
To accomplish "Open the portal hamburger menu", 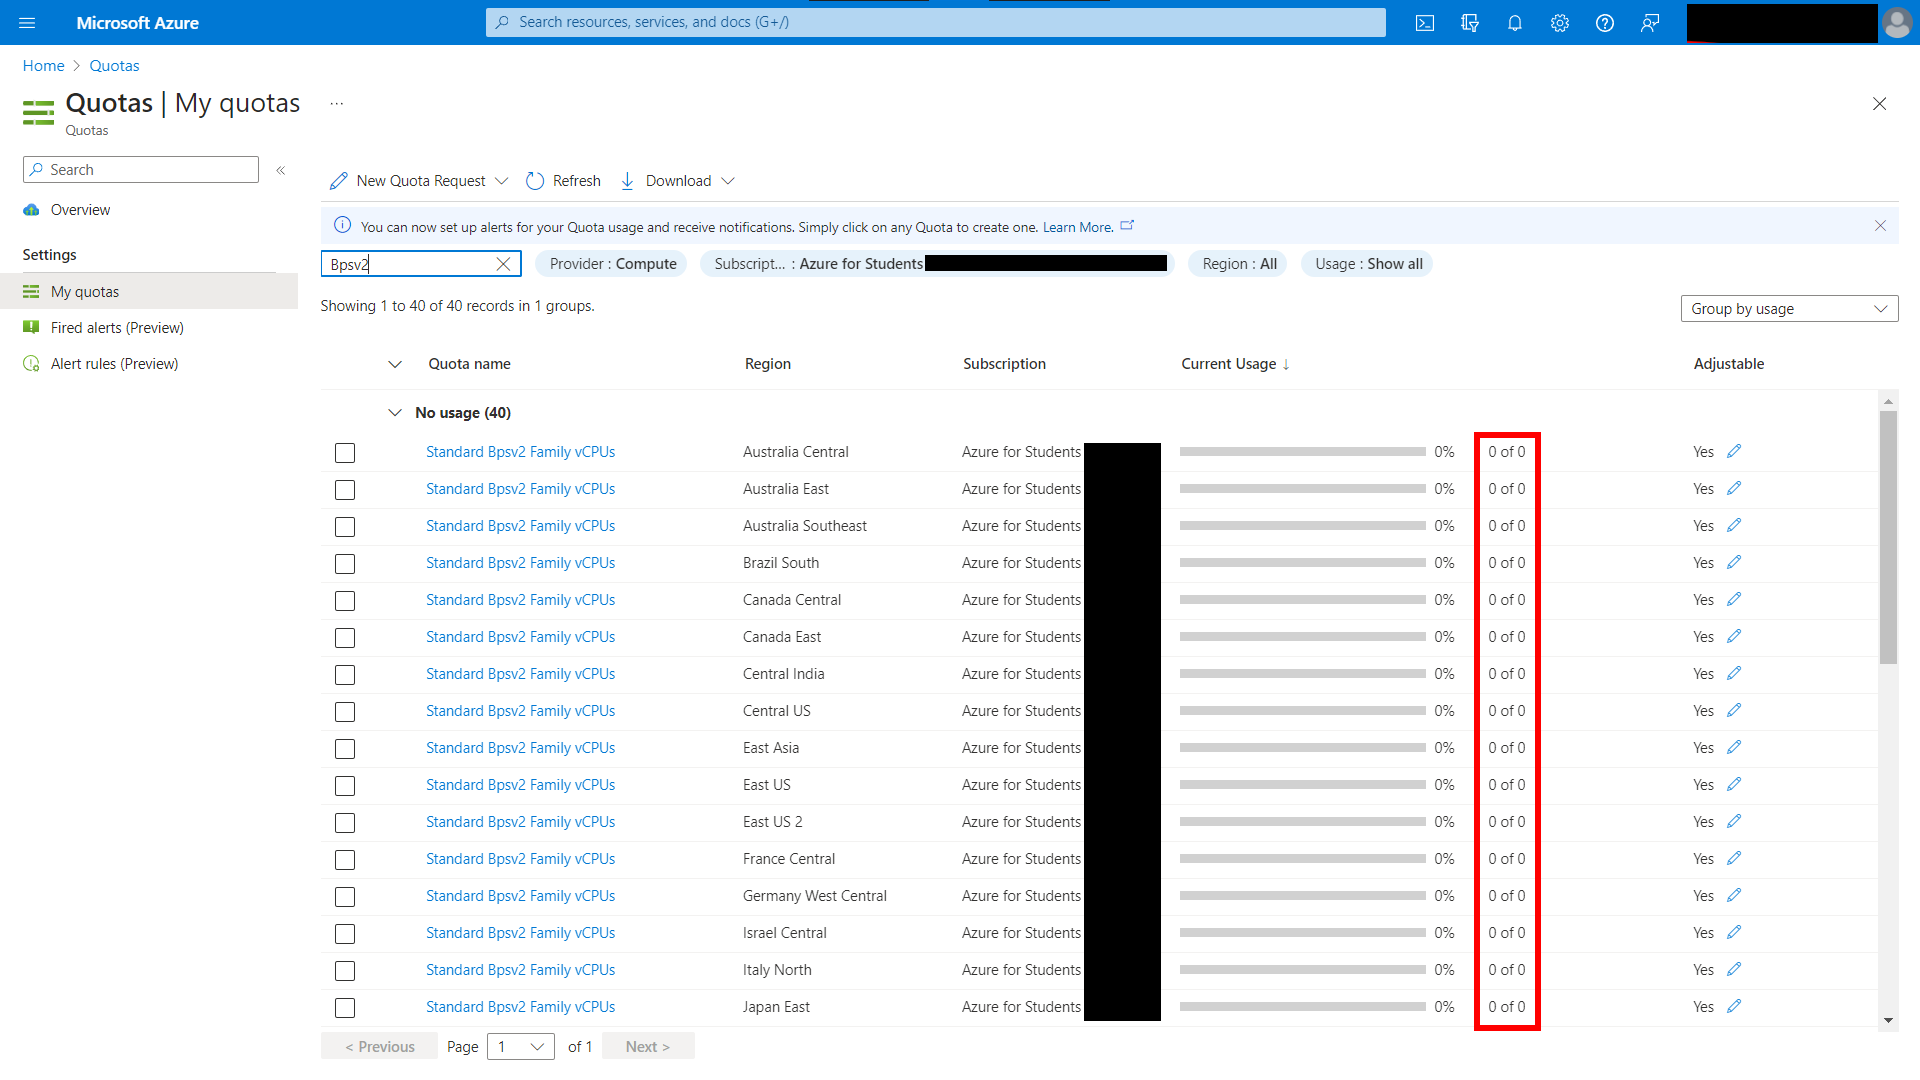I will pos(27,22).
